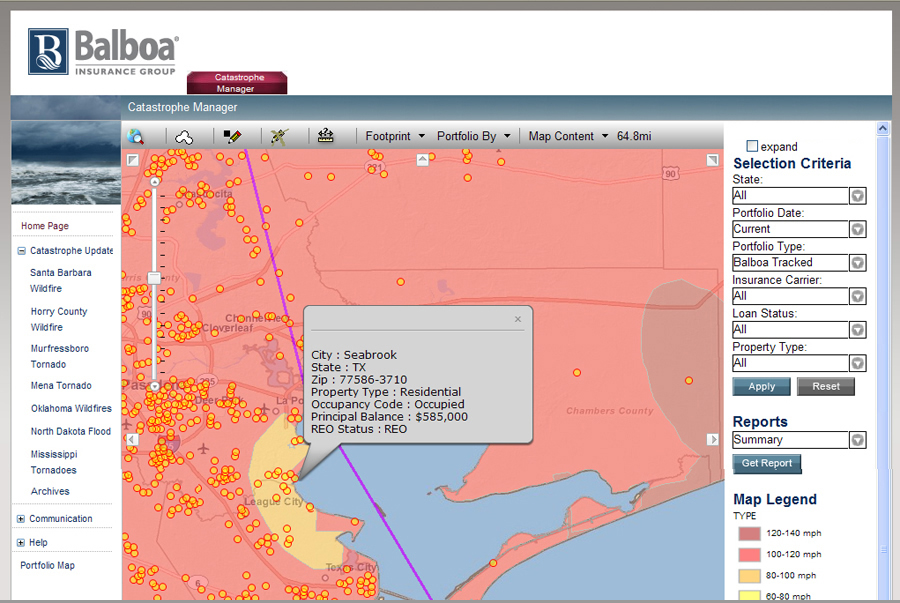Open the Property Type dropdown arrow
Viewport: 900px width, 603px height.
858,363
